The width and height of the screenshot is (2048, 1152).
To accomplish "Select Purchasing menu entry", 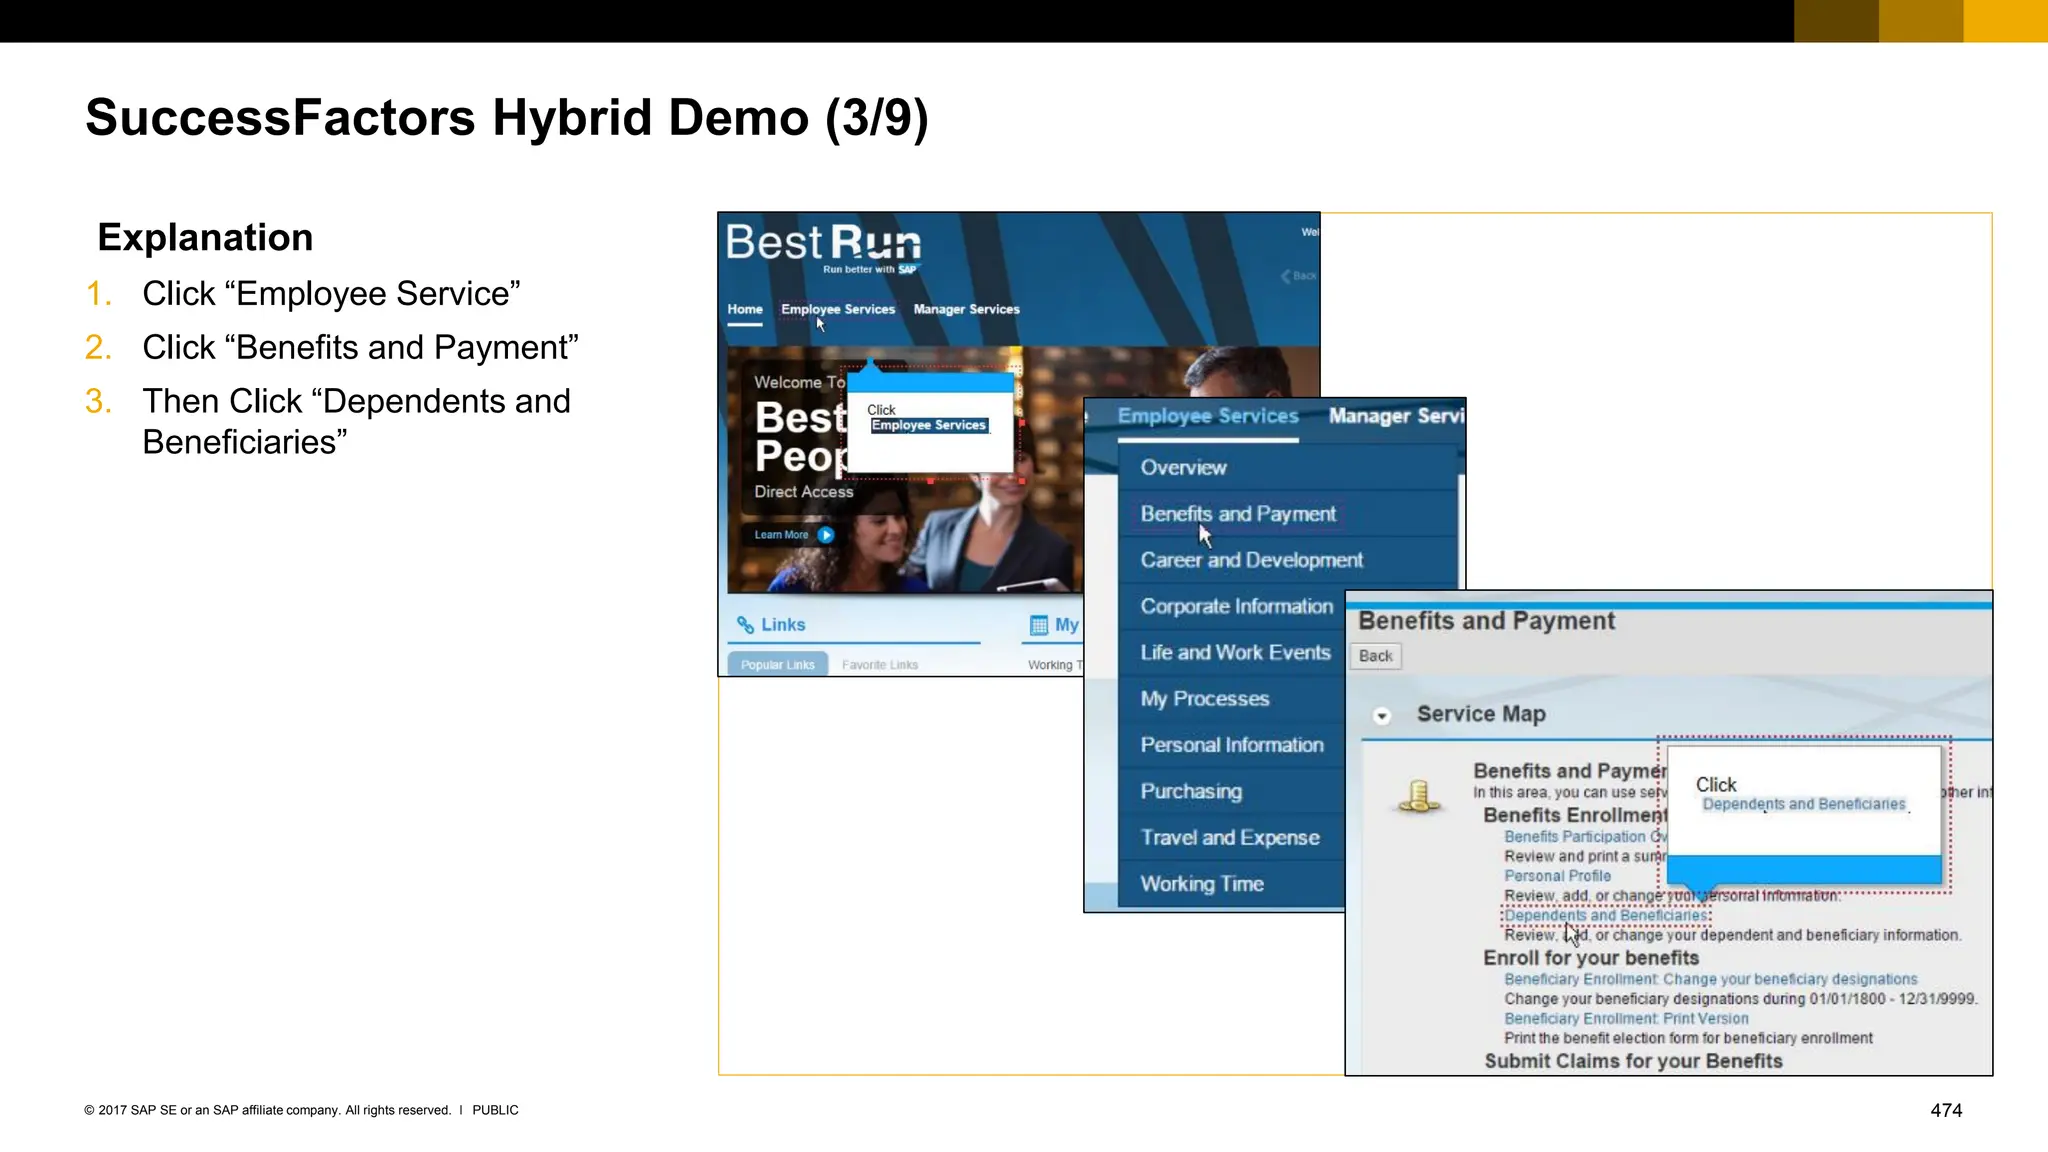I will [1191, 791].
